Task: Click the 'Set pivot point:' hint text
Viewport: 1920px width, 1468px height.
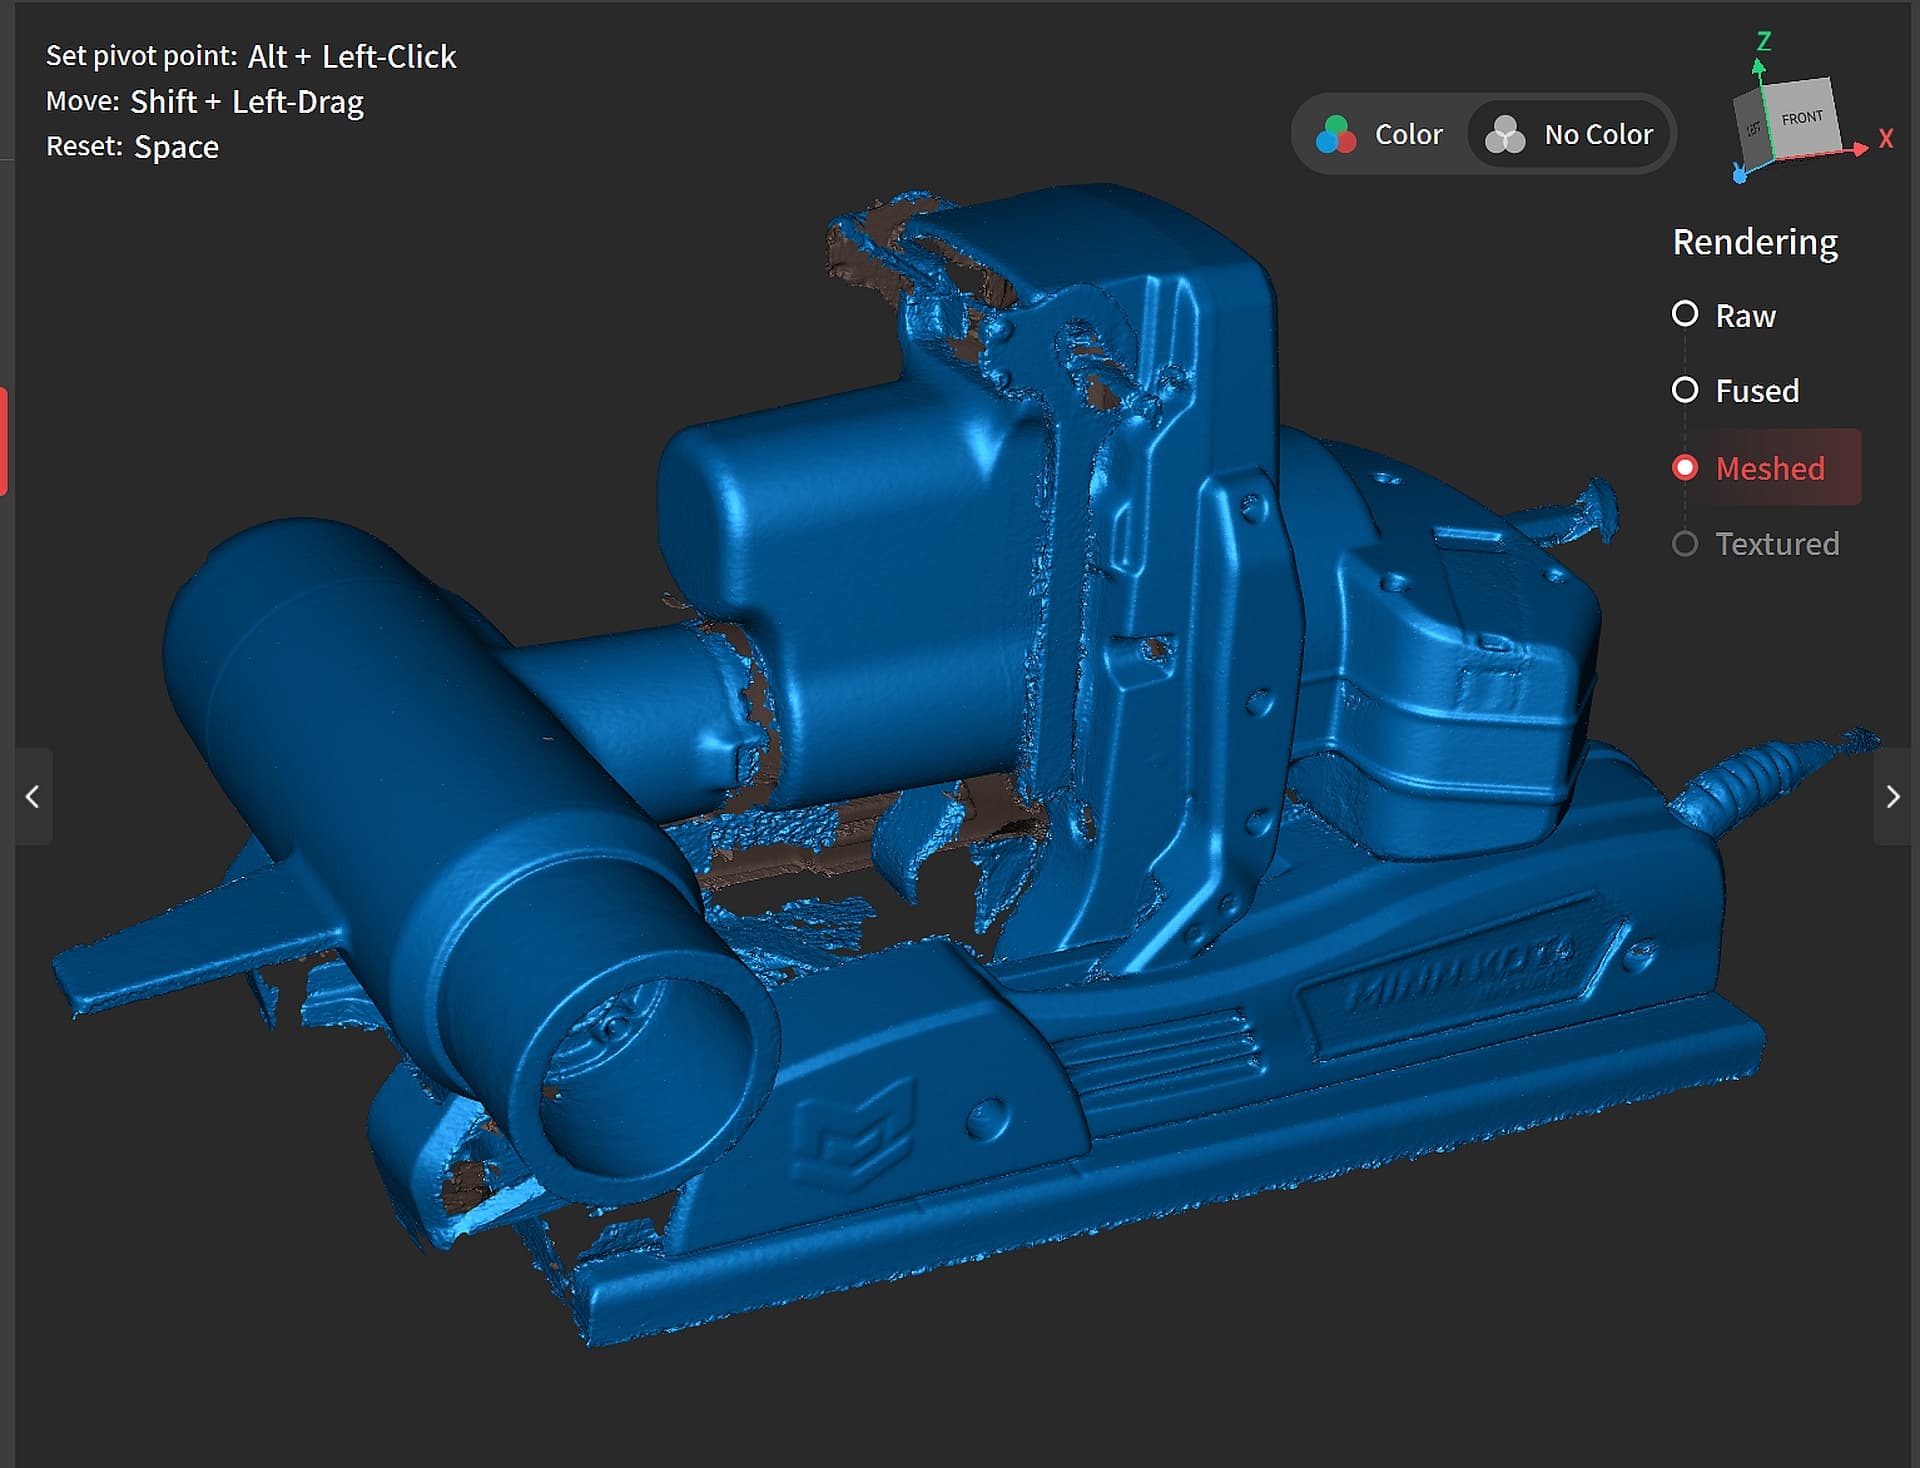Action: 141,56
